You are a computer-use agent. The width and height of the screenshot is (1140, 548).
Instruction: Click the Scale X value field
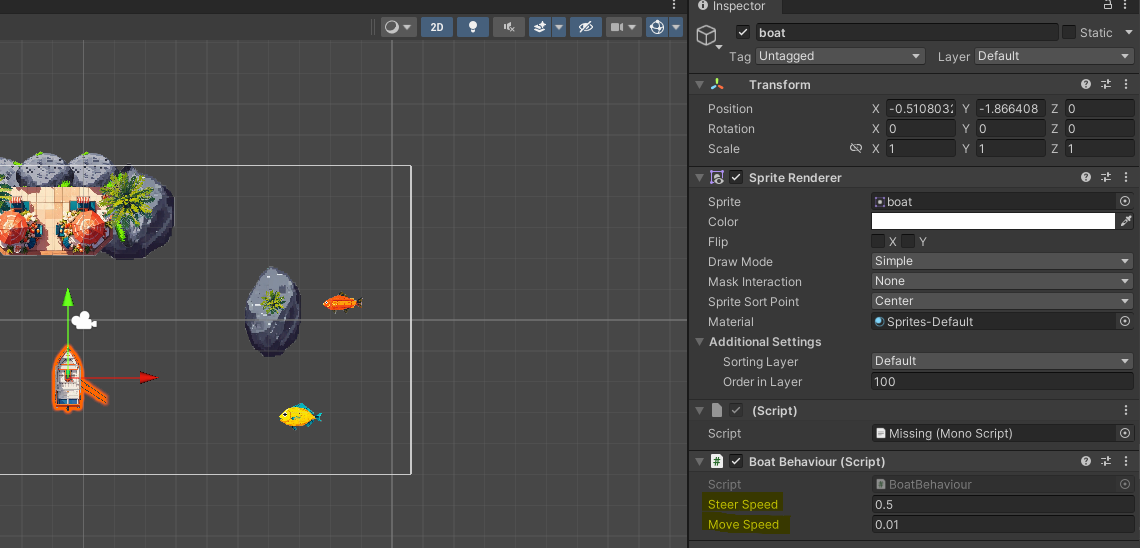tap(920, 148)
